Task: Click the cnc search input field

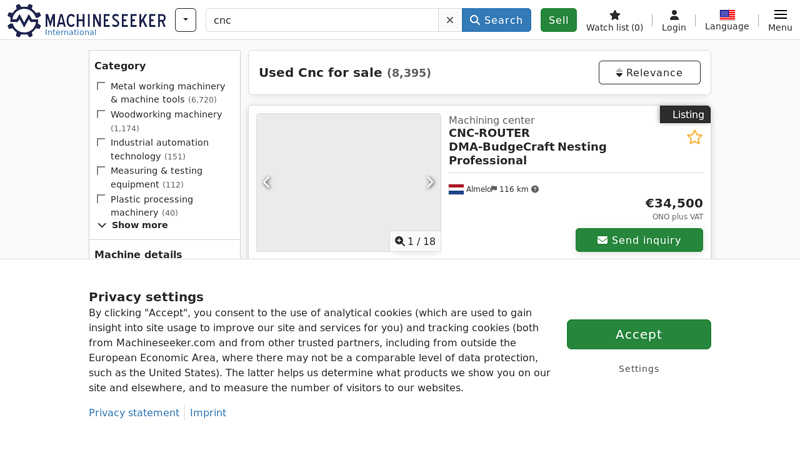Action: (320, 20)
